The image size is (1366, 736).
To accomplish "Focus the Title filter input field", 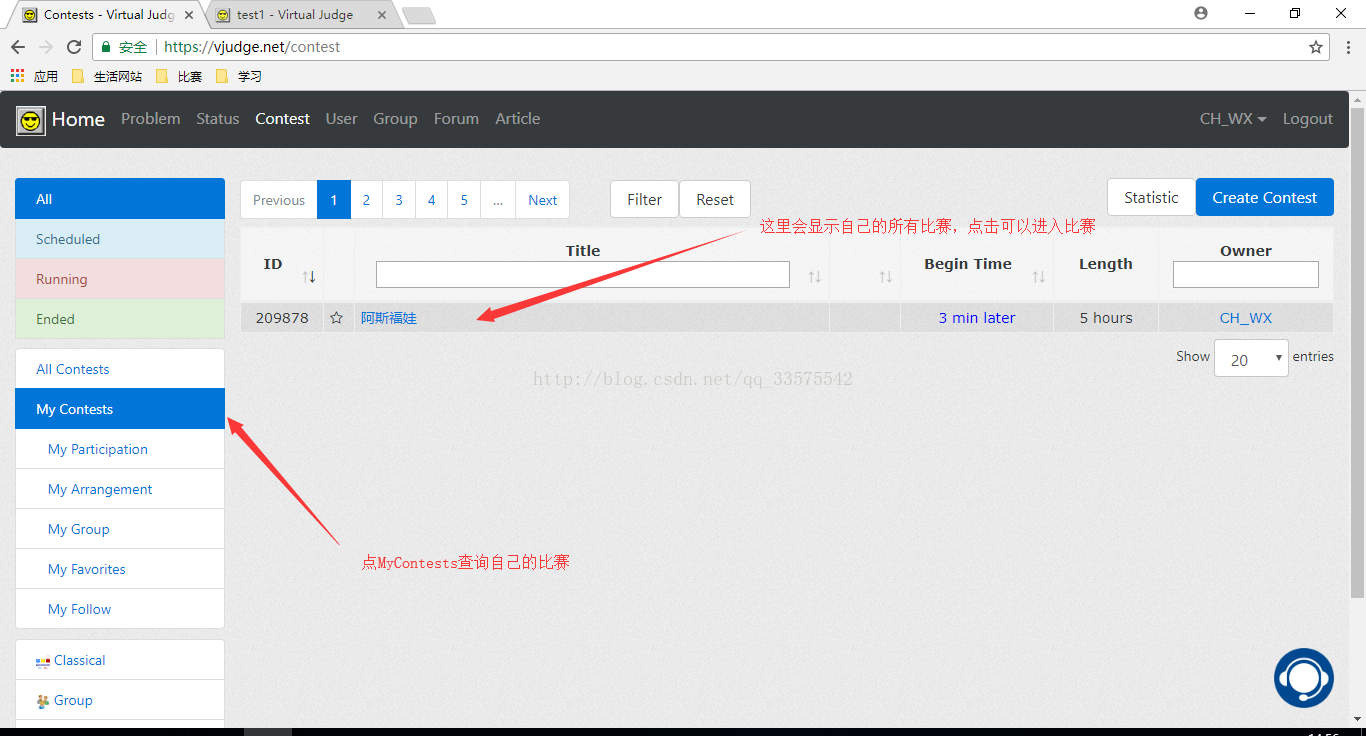I will tap(583, 275).
